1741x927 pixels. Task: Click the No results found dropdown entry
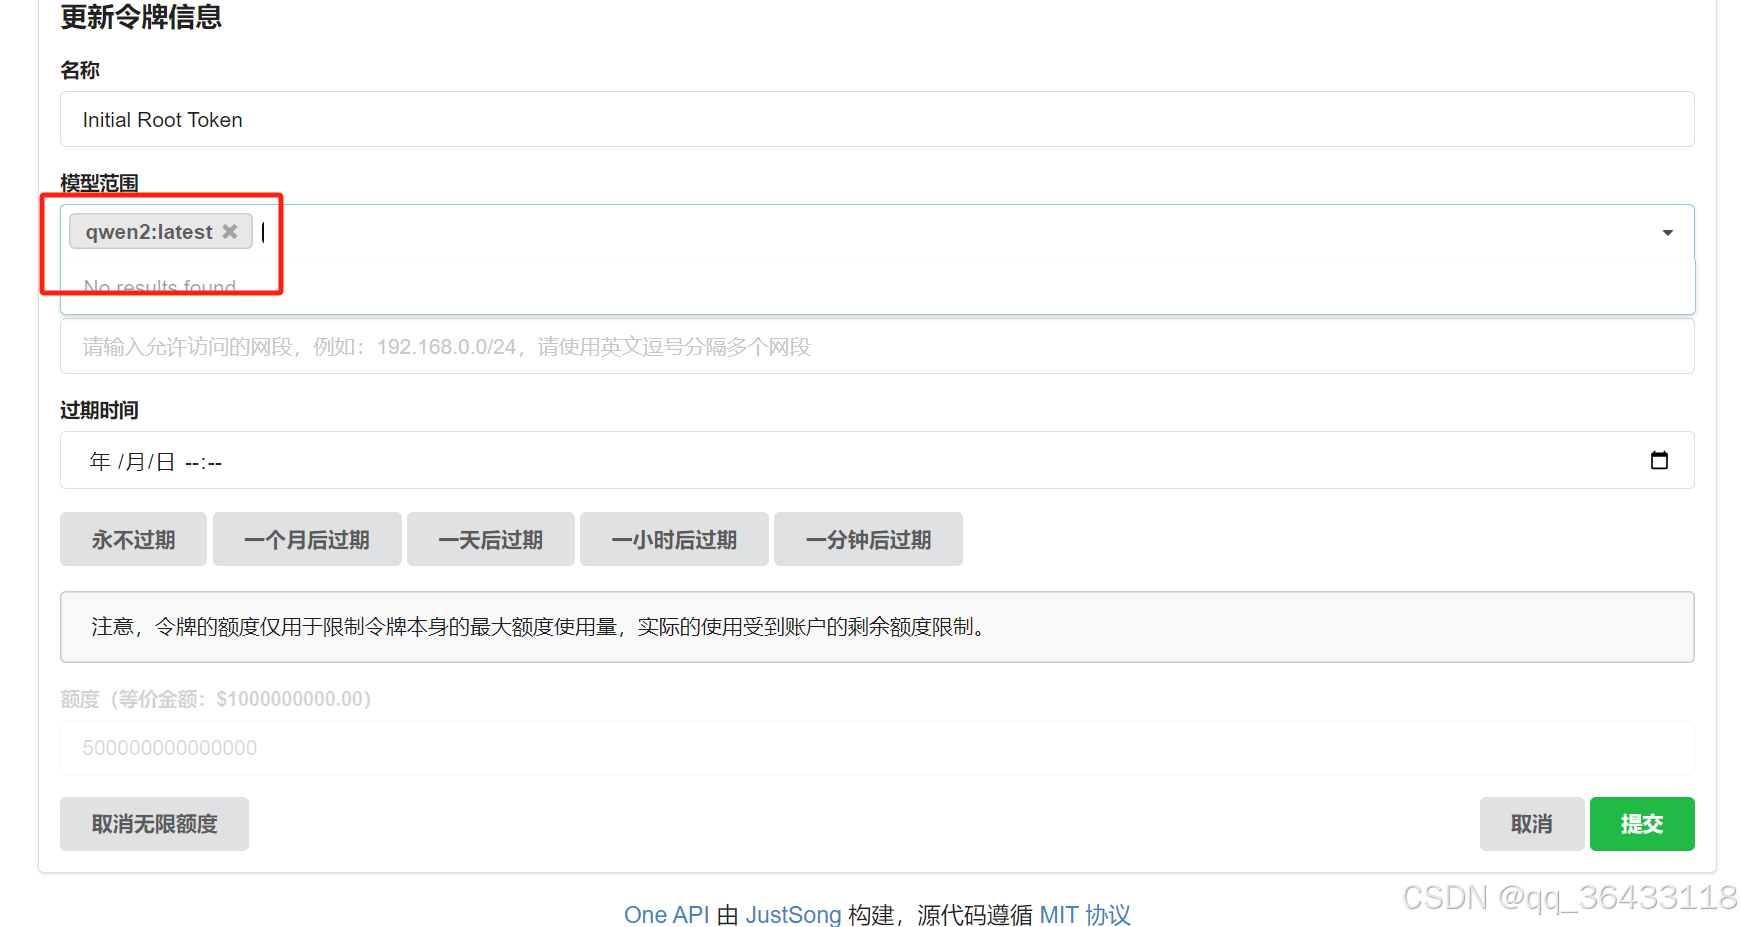pyautogui.click(x=160, y=287)
